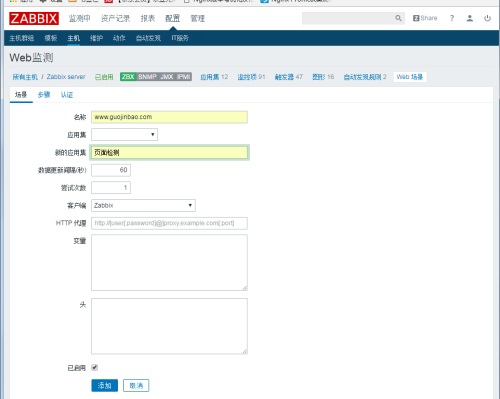Open the 触发器 47 link
Viewport: 500px width, 399px height.
tap(289, 77)
